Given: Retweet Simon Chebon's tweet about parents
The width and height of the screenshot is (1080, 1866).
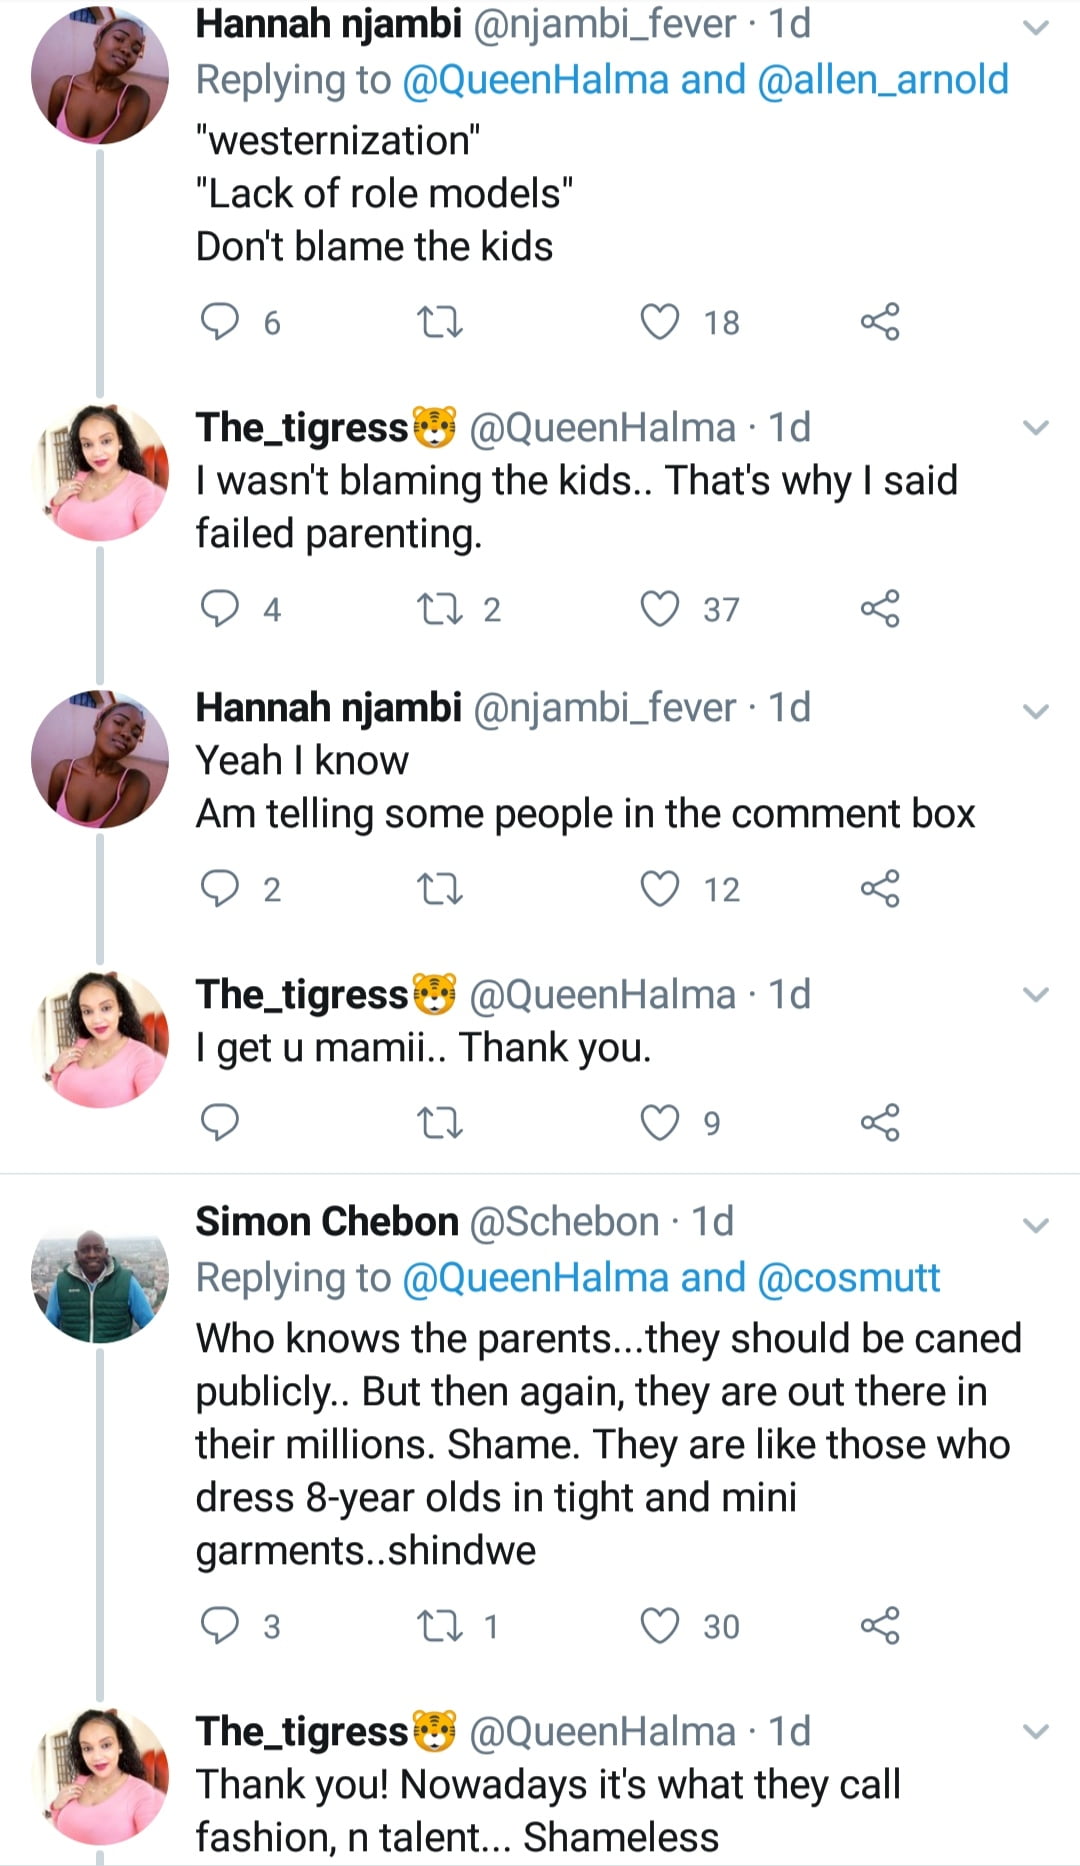Looking at the screenshot, I should 439,1626.
